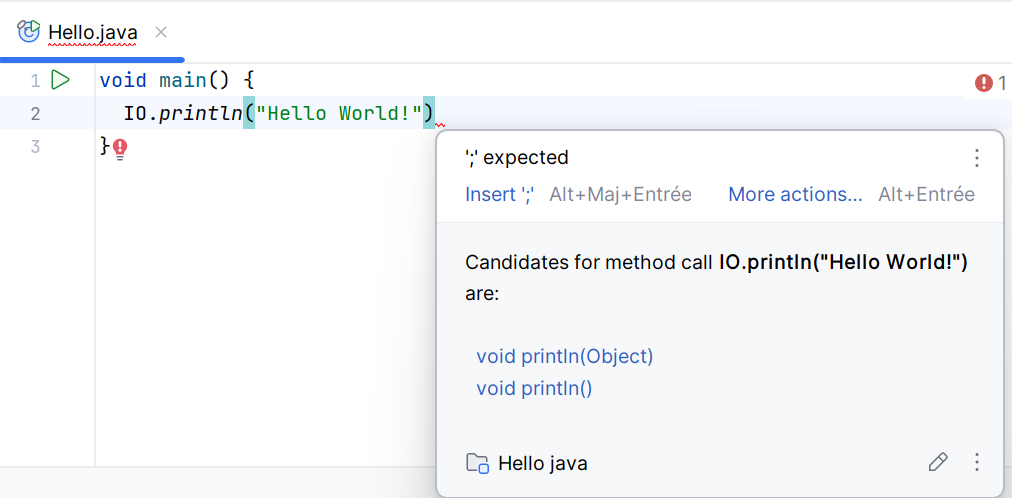This screenshot has width=1012, height=498.
Task: Click the green Run icon beside main
Action: tap(60, 80)
